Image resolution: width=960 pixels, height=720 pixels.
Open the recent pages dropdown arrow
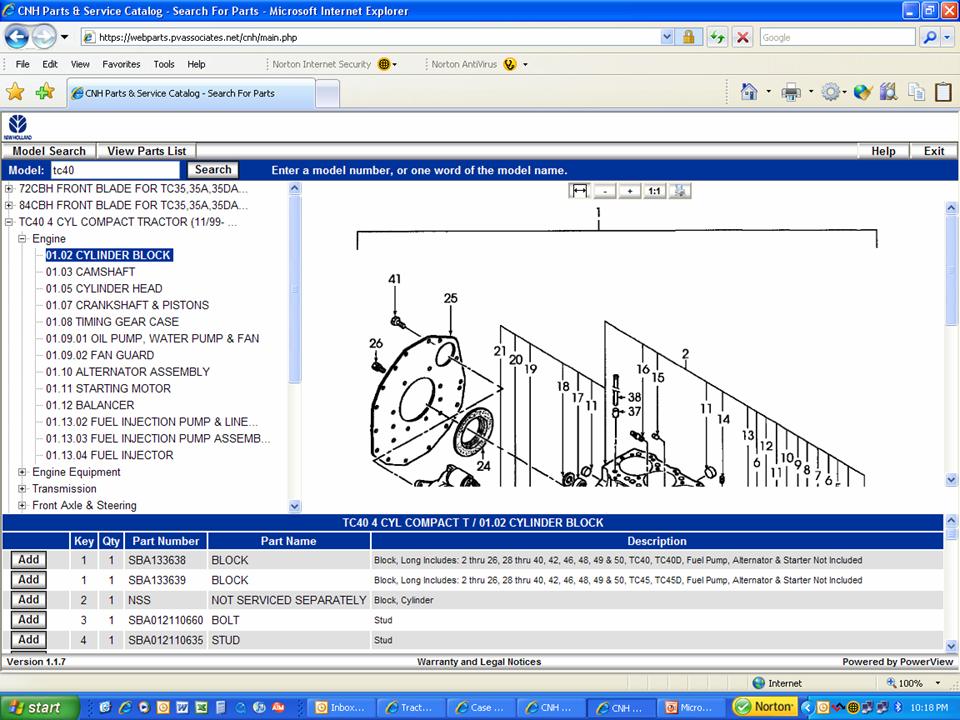tap(64, 37)
